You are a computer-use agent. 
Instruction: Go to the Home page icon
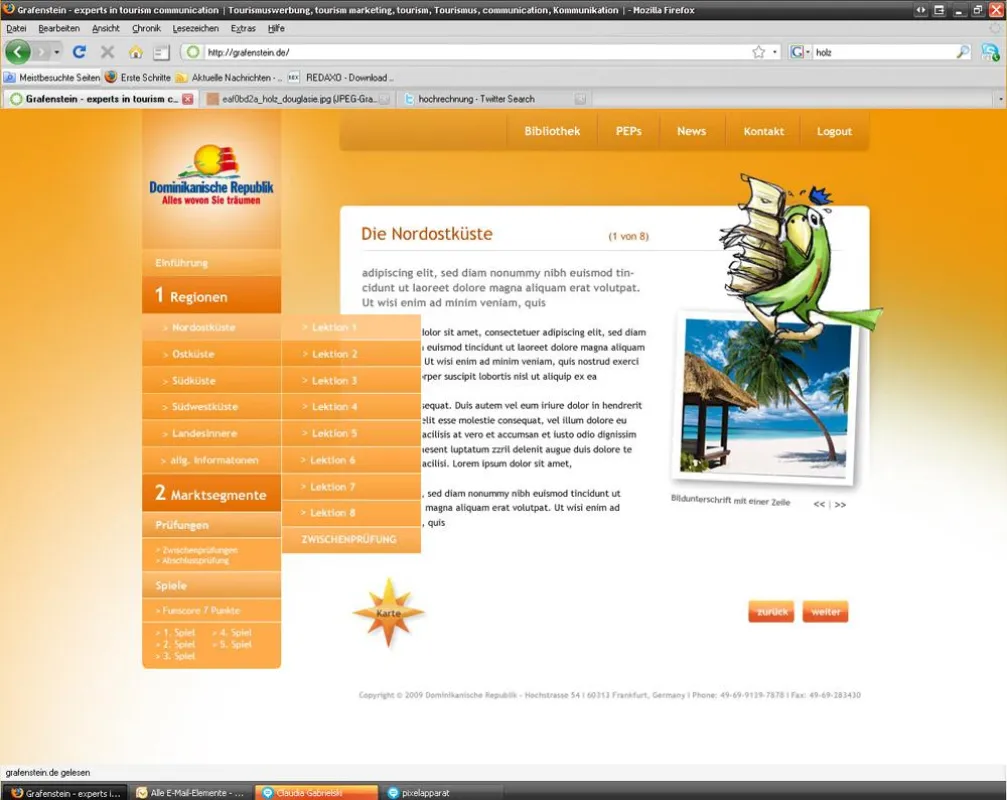[x=136, y=52]
